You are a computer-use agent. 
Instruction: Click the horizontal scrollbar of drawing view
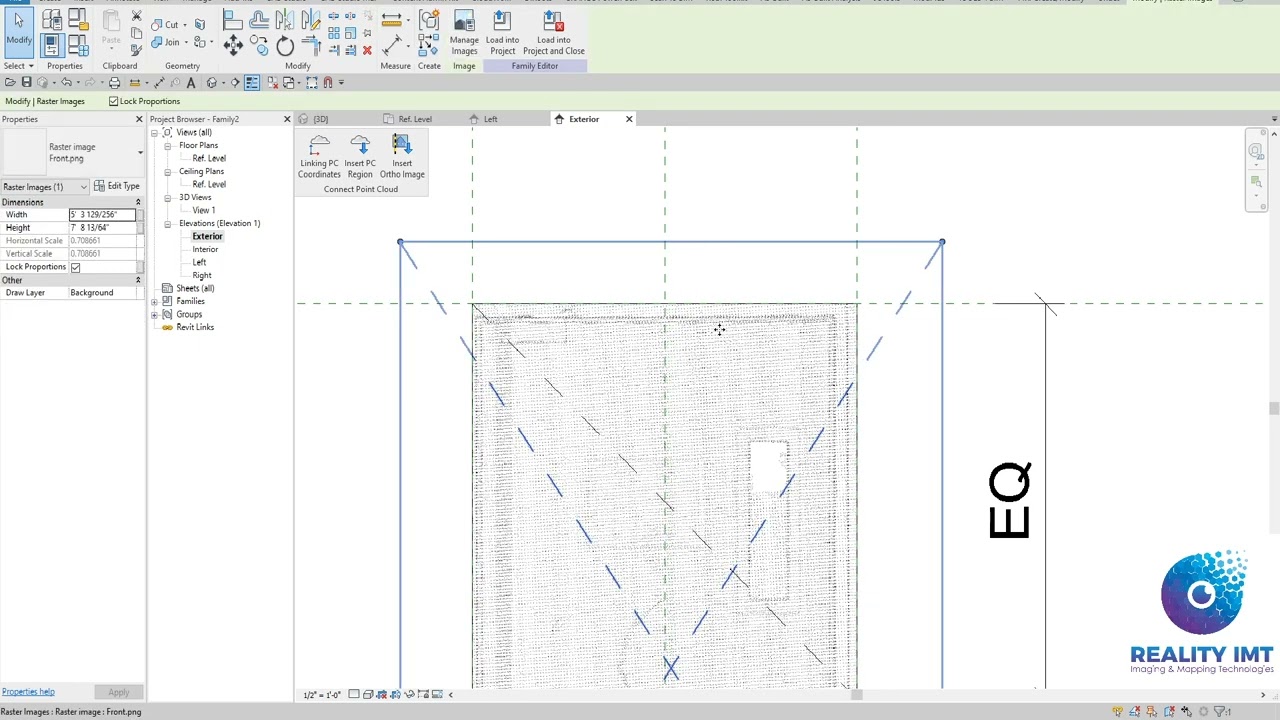coord(856,695)
